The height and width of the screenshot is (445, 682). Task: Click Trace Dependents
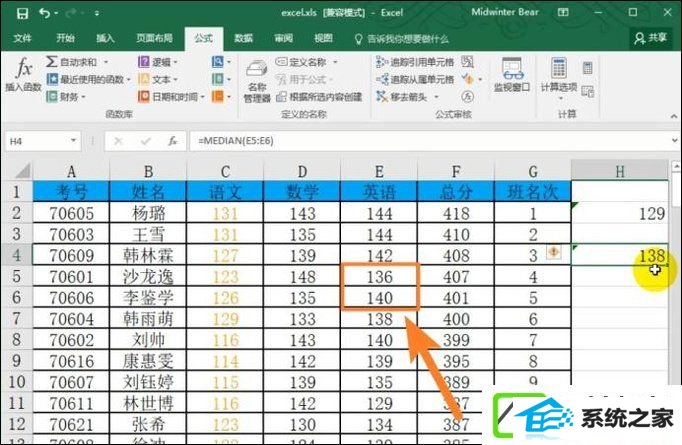point(415,79)
